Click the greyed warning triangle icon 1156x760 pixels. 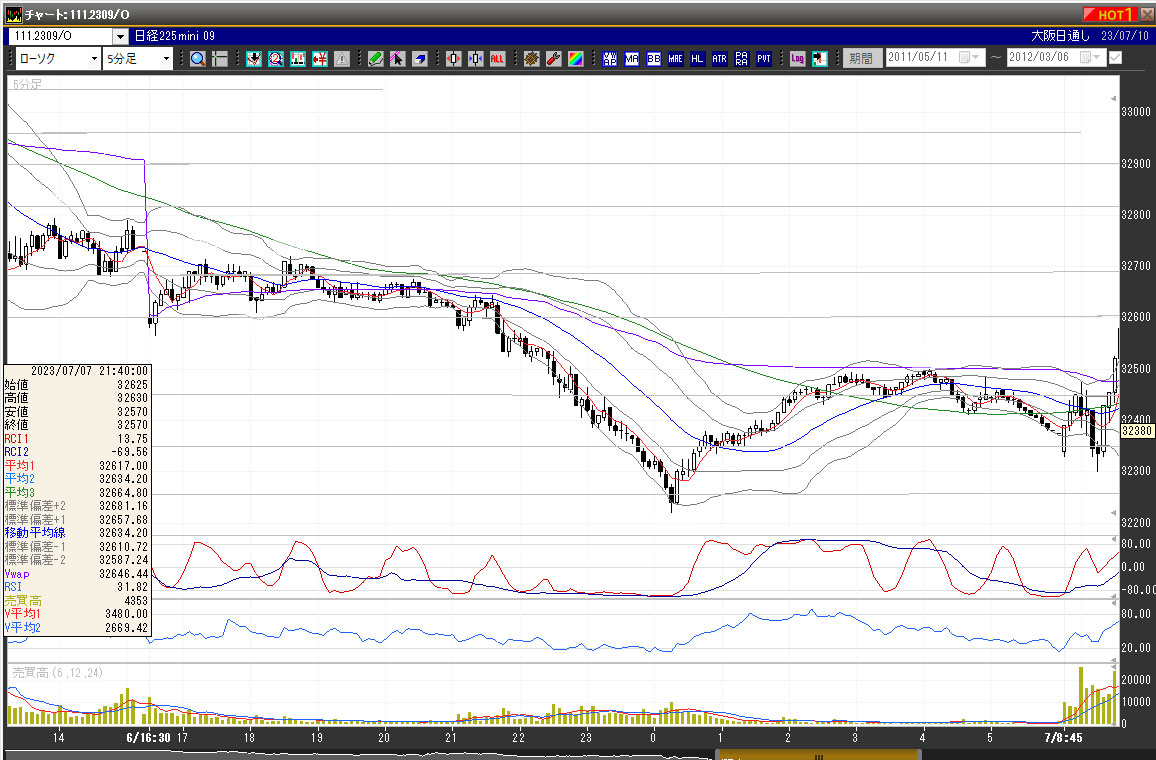coord(341,59)
